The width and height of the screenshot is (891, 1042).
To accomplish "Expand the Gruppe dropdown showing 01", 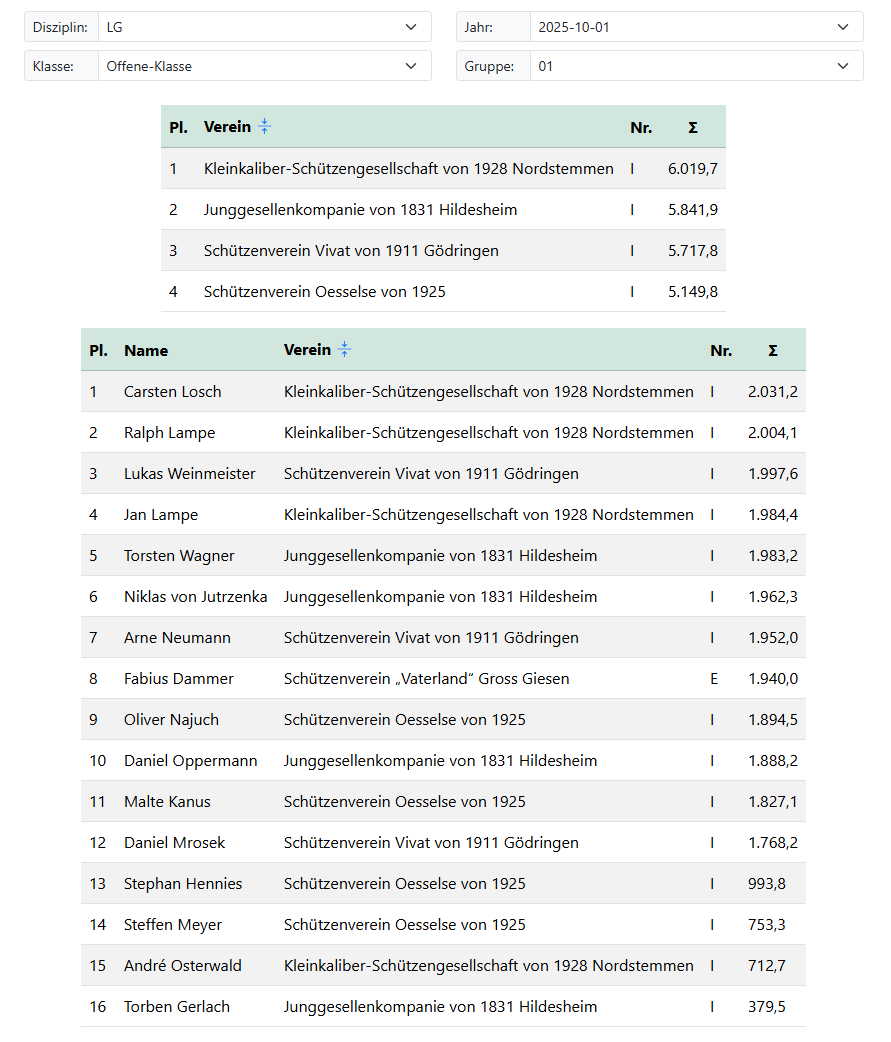I will pyautogui.click(x=696, y=66).
